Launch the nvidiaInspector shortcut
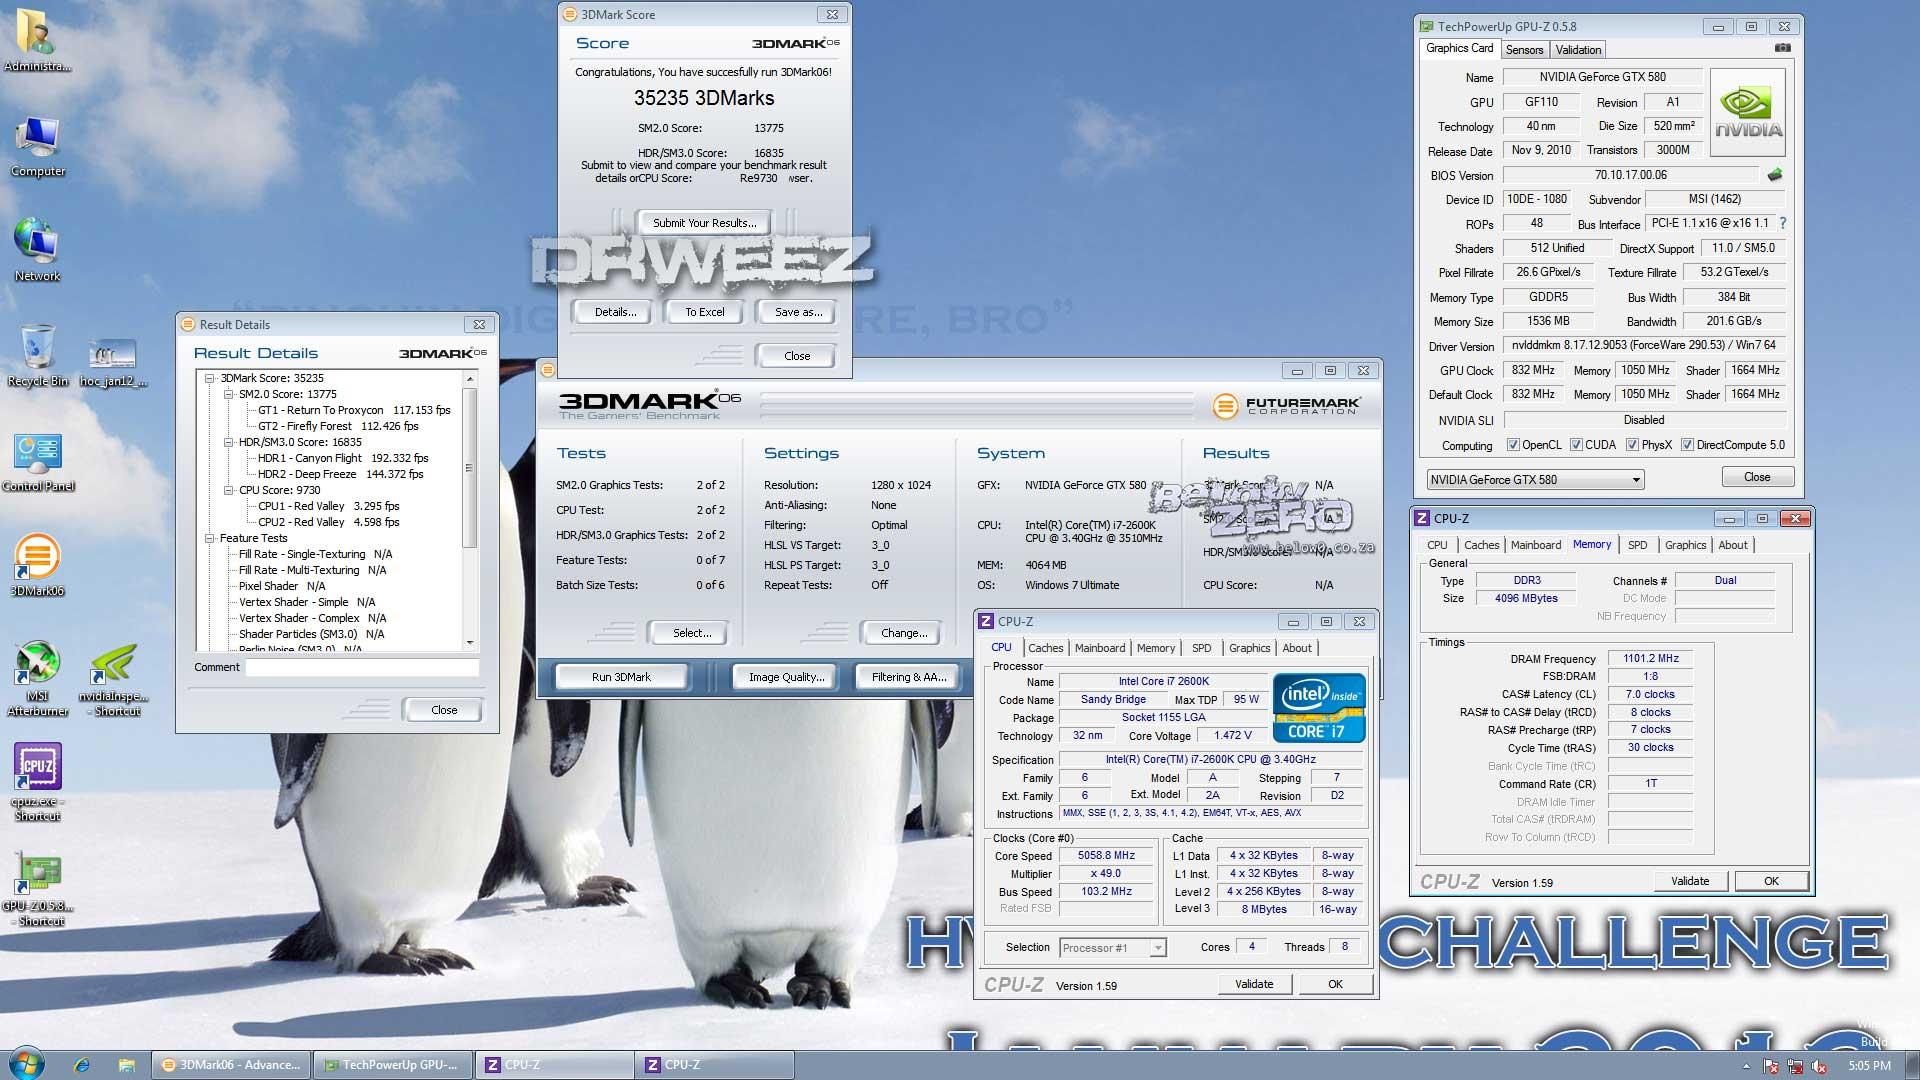The height and width of the screenshot is (1080, 1920). coord(114,680)
